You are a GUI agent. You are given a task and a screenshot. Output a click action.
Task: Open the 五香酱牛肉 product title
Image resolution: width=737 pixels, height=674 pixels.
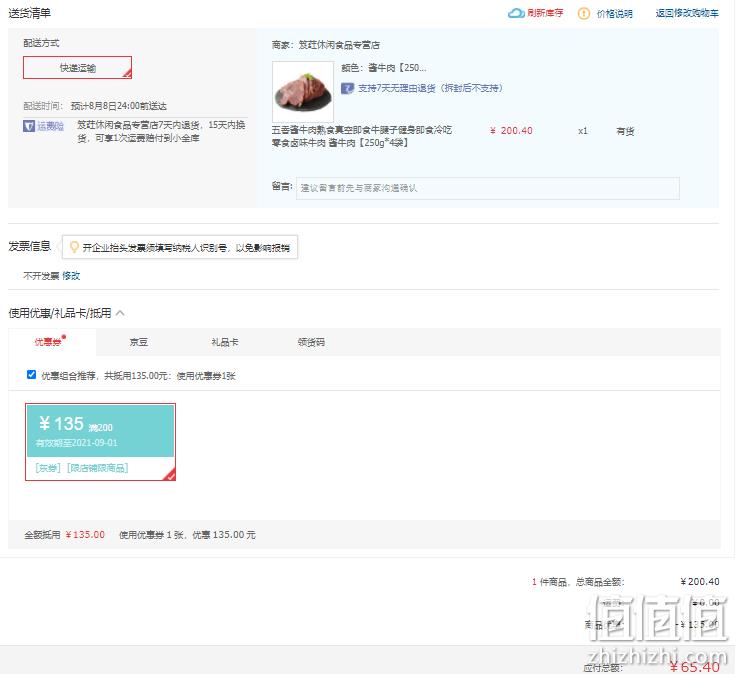pos(361,136)
